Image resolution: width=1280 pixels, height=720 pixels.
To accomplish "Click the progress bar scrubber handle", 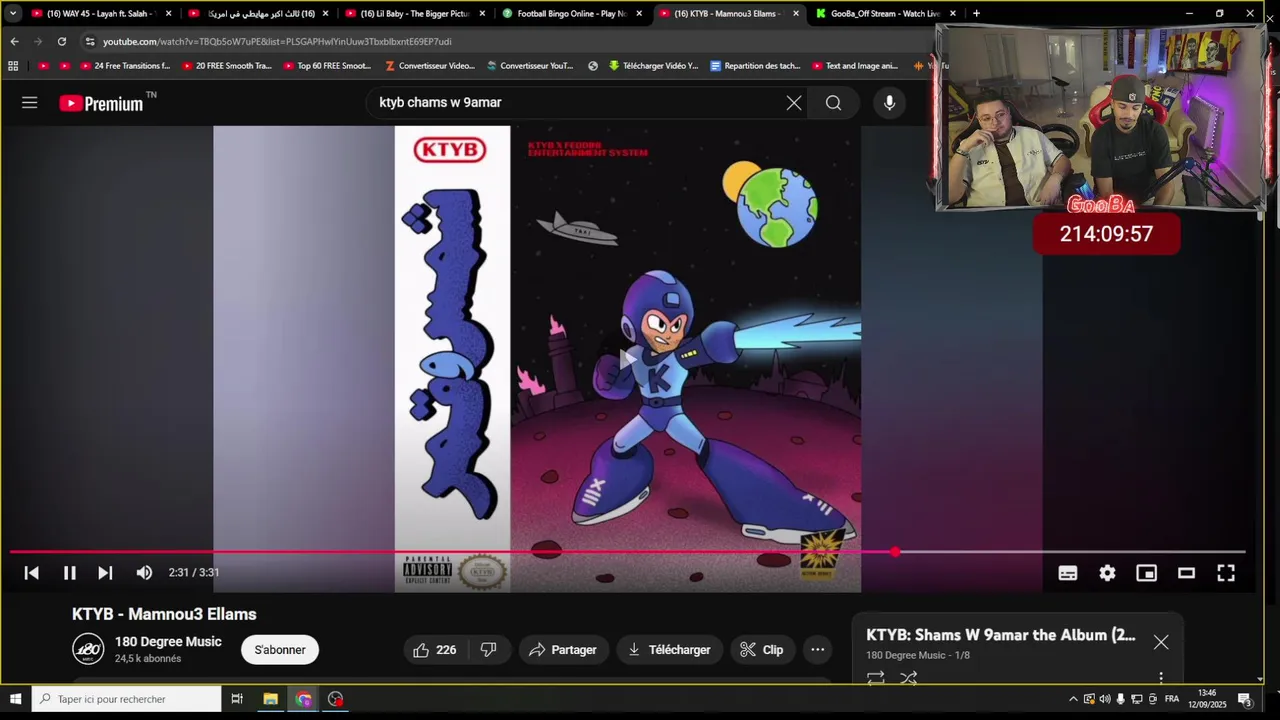I will (x=895, y=552).
